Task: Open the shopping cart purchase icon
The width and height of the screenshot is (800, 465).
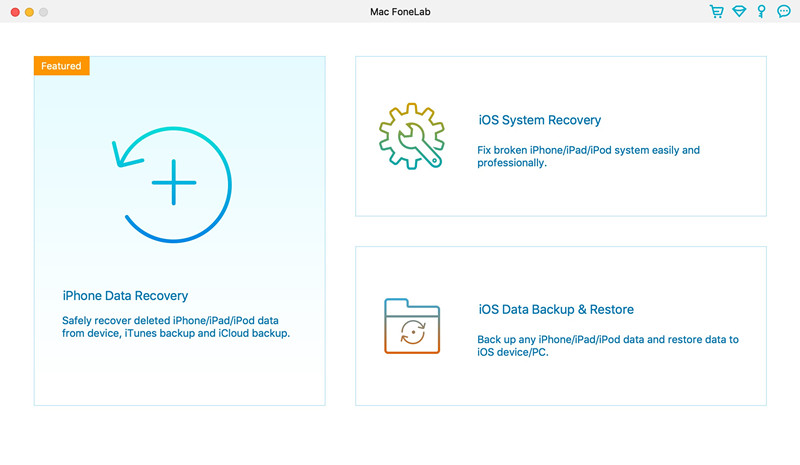Action: 717,11
